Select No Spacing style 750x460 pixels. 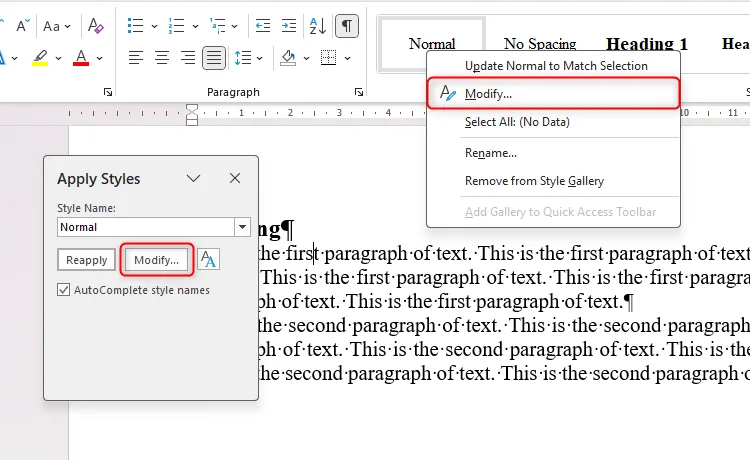click(x=540, y=44)
